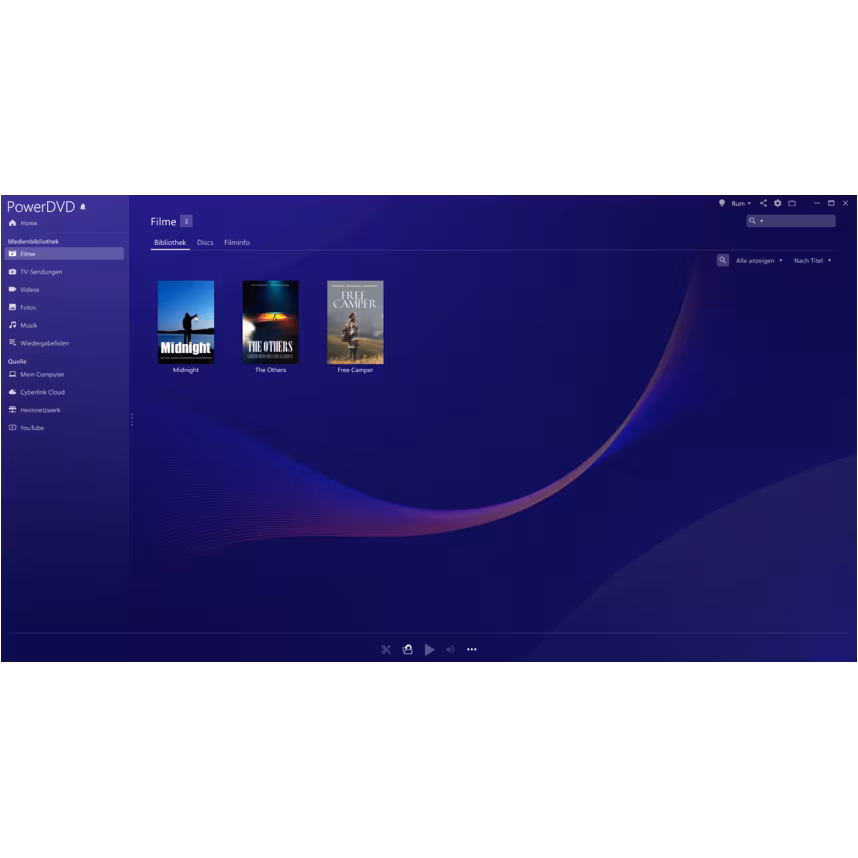Expand the Rum dropdown

741,203
